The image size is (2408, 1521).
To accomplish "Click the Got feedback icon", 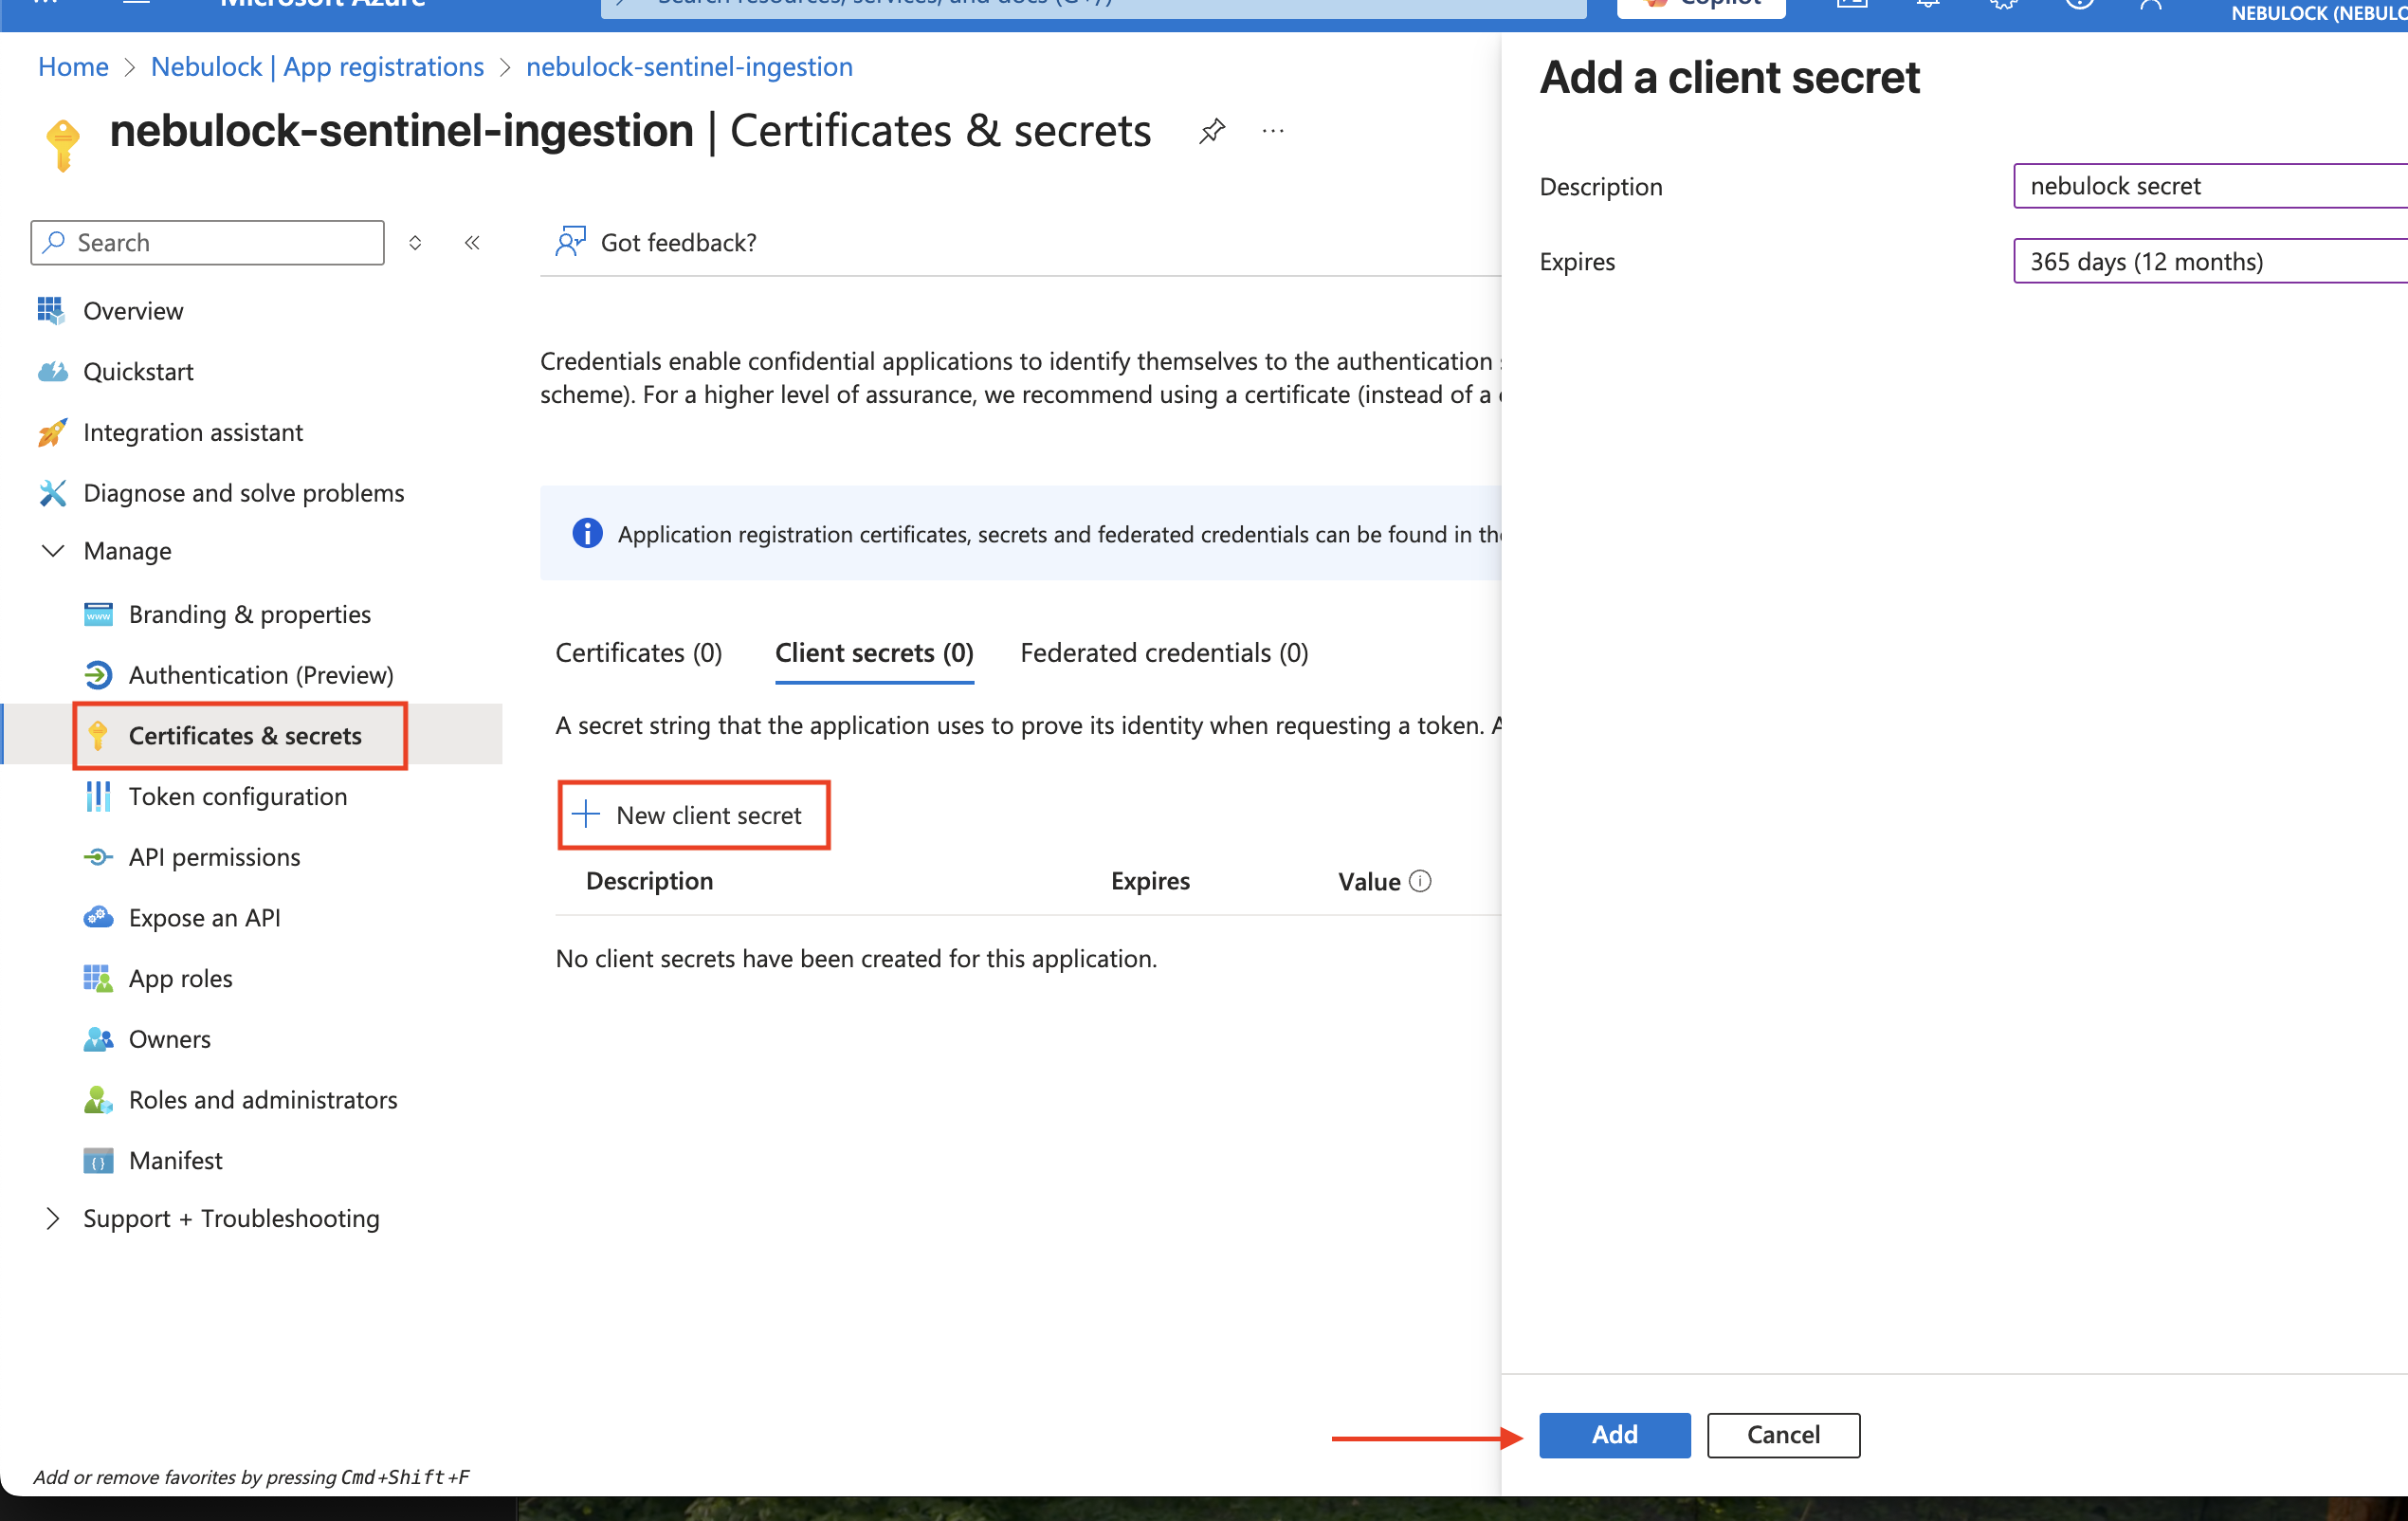I will pyautogui.click(x=570, y=242).
